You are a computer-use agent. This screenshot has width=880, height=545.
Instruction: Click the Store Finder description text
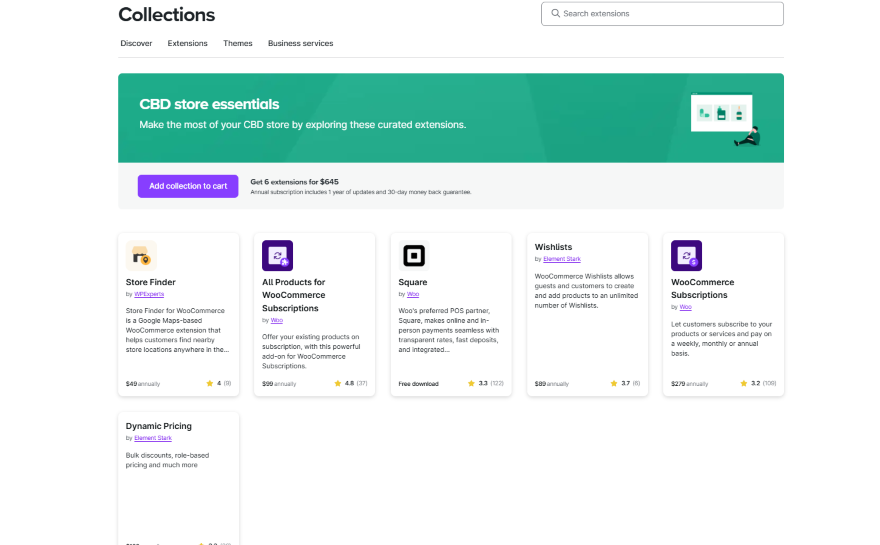[177, 330]
